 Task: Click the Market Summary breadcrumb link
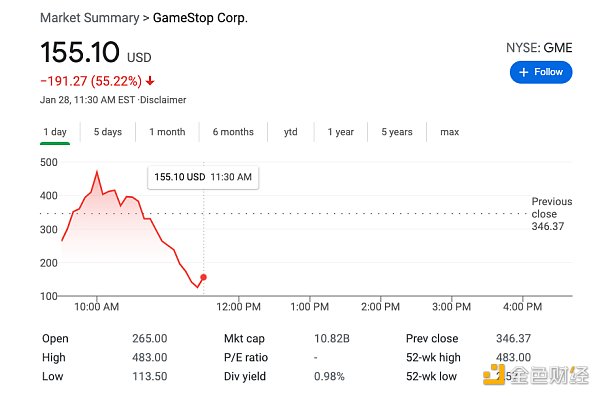coord(90,18)
